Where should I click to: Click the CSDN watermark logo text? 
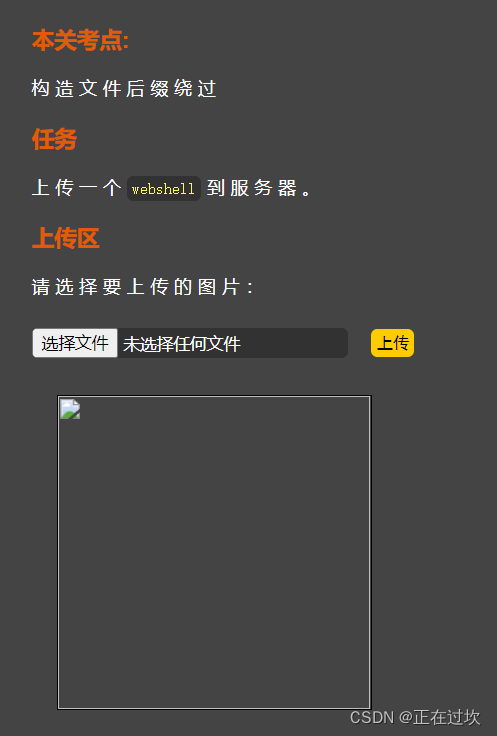tap(372, 717)
